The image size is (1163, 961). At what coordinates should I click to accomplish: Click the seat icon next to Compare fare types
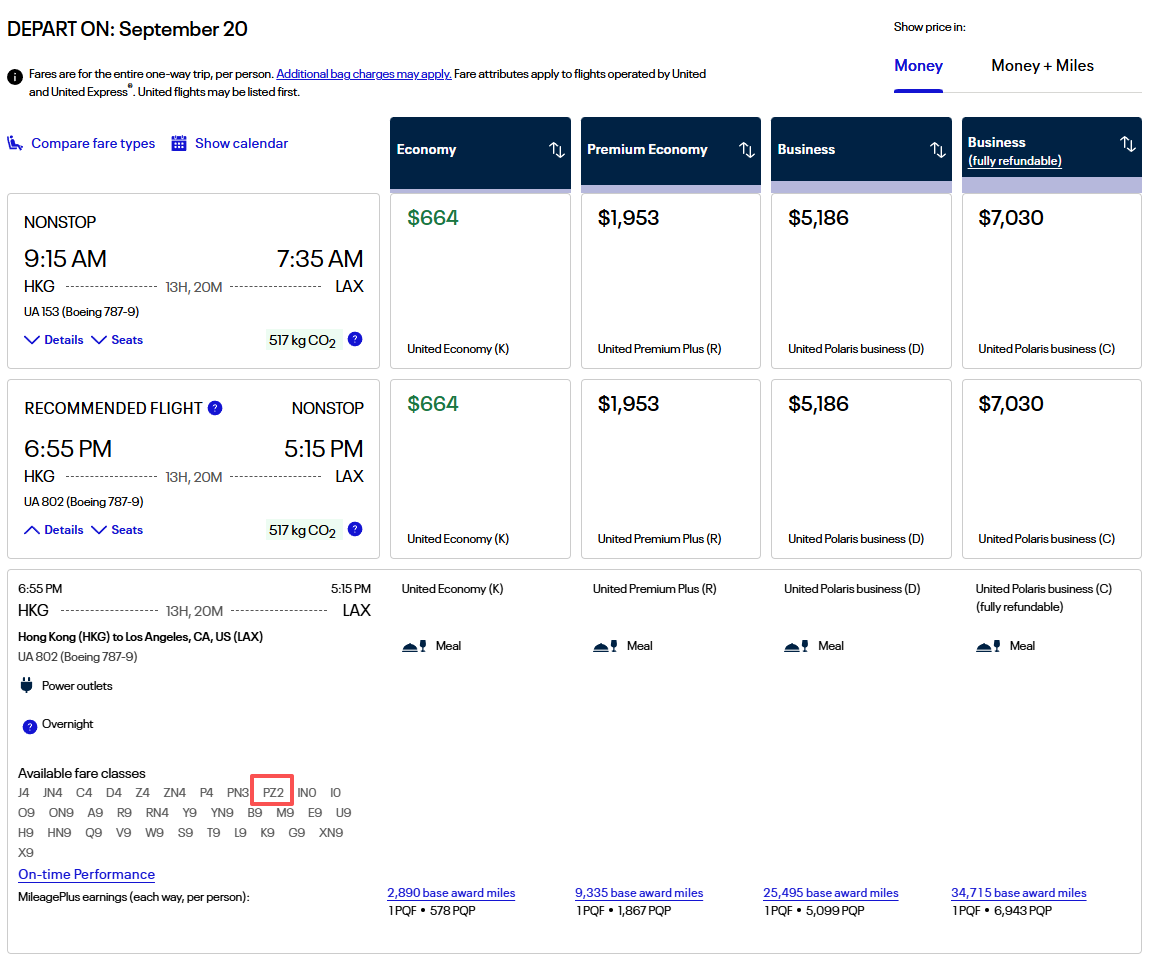[15, 143]
